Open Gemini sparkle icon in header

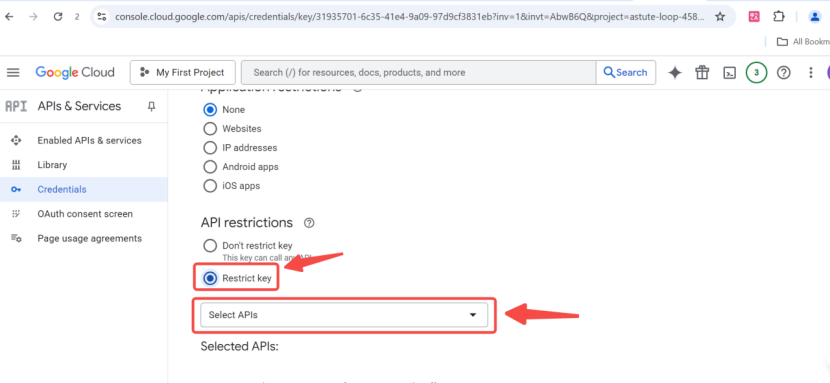(x=675, y=72)
